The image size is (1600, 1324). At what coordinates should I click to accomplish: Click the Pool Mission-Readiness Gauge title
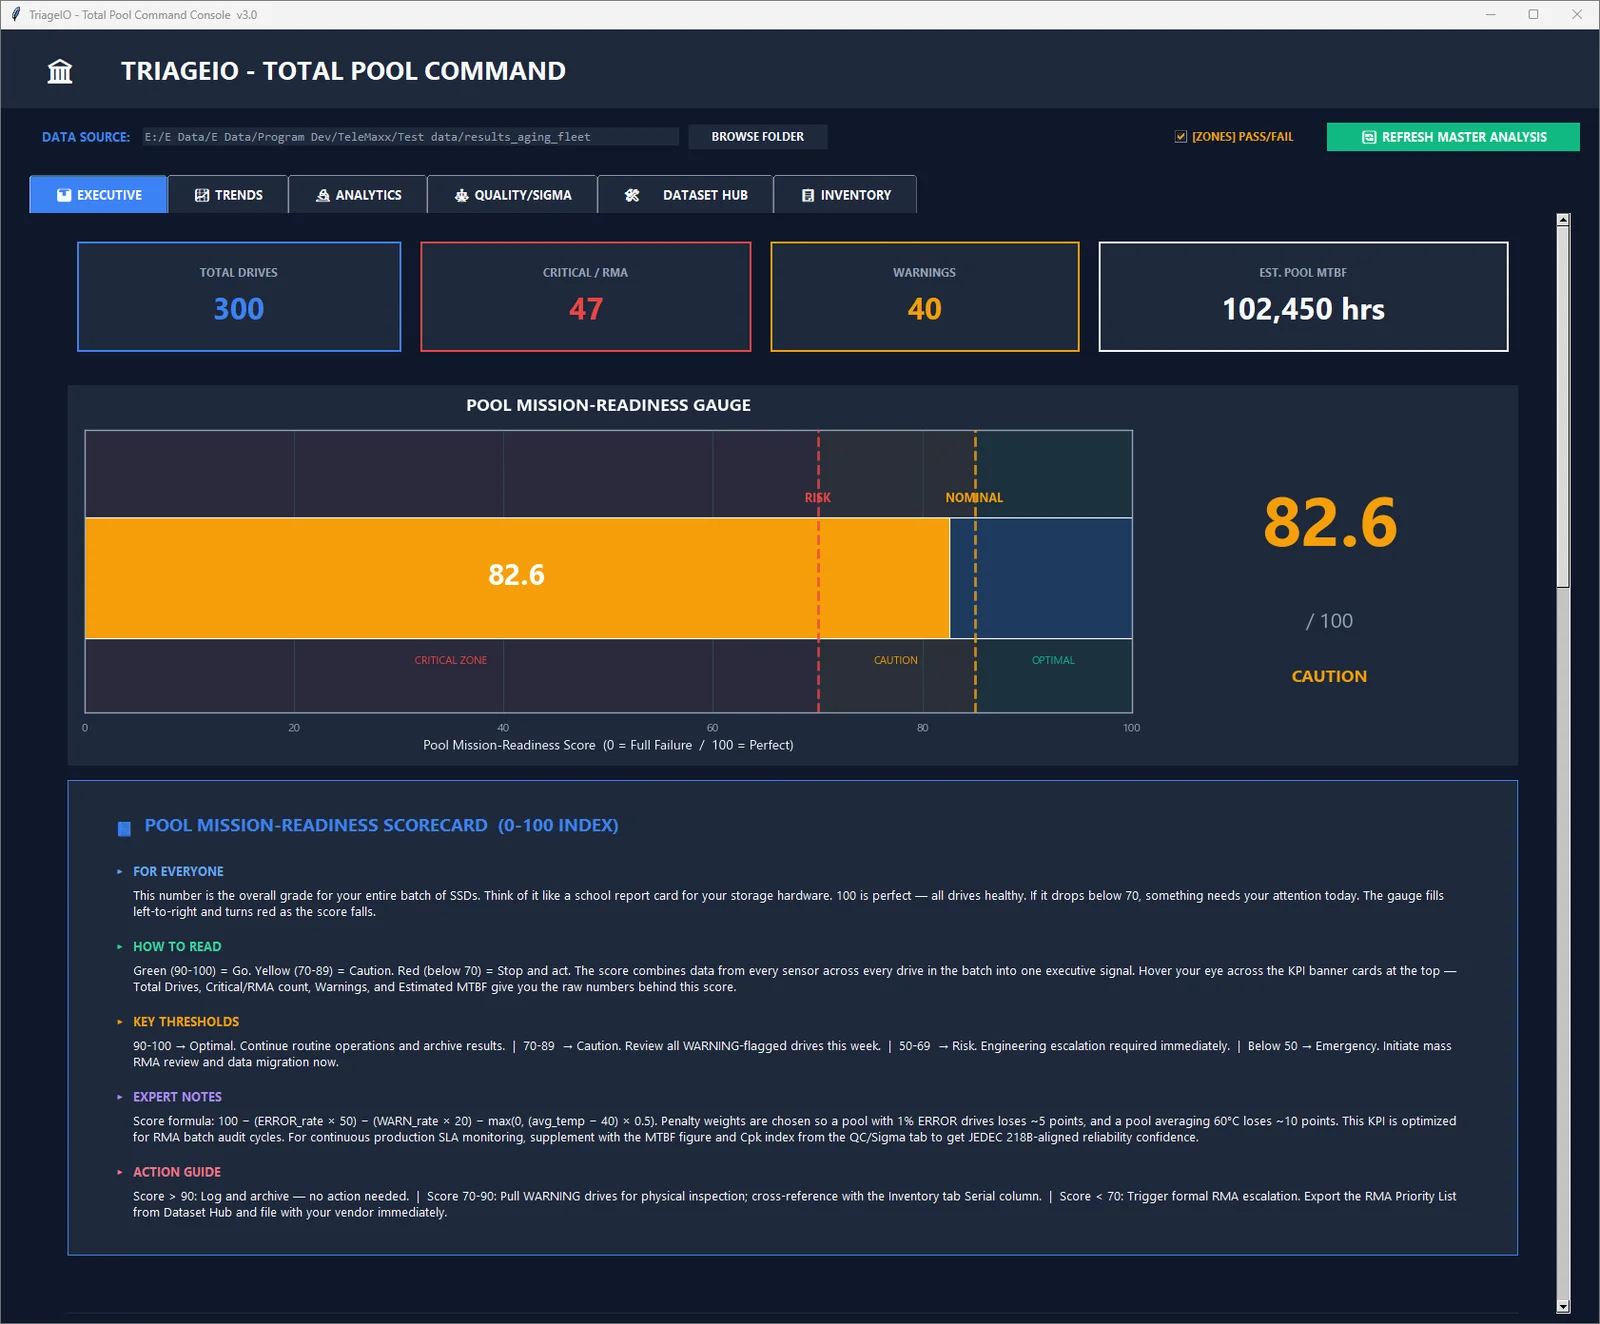pyautogui.click(x=608, y=405)
